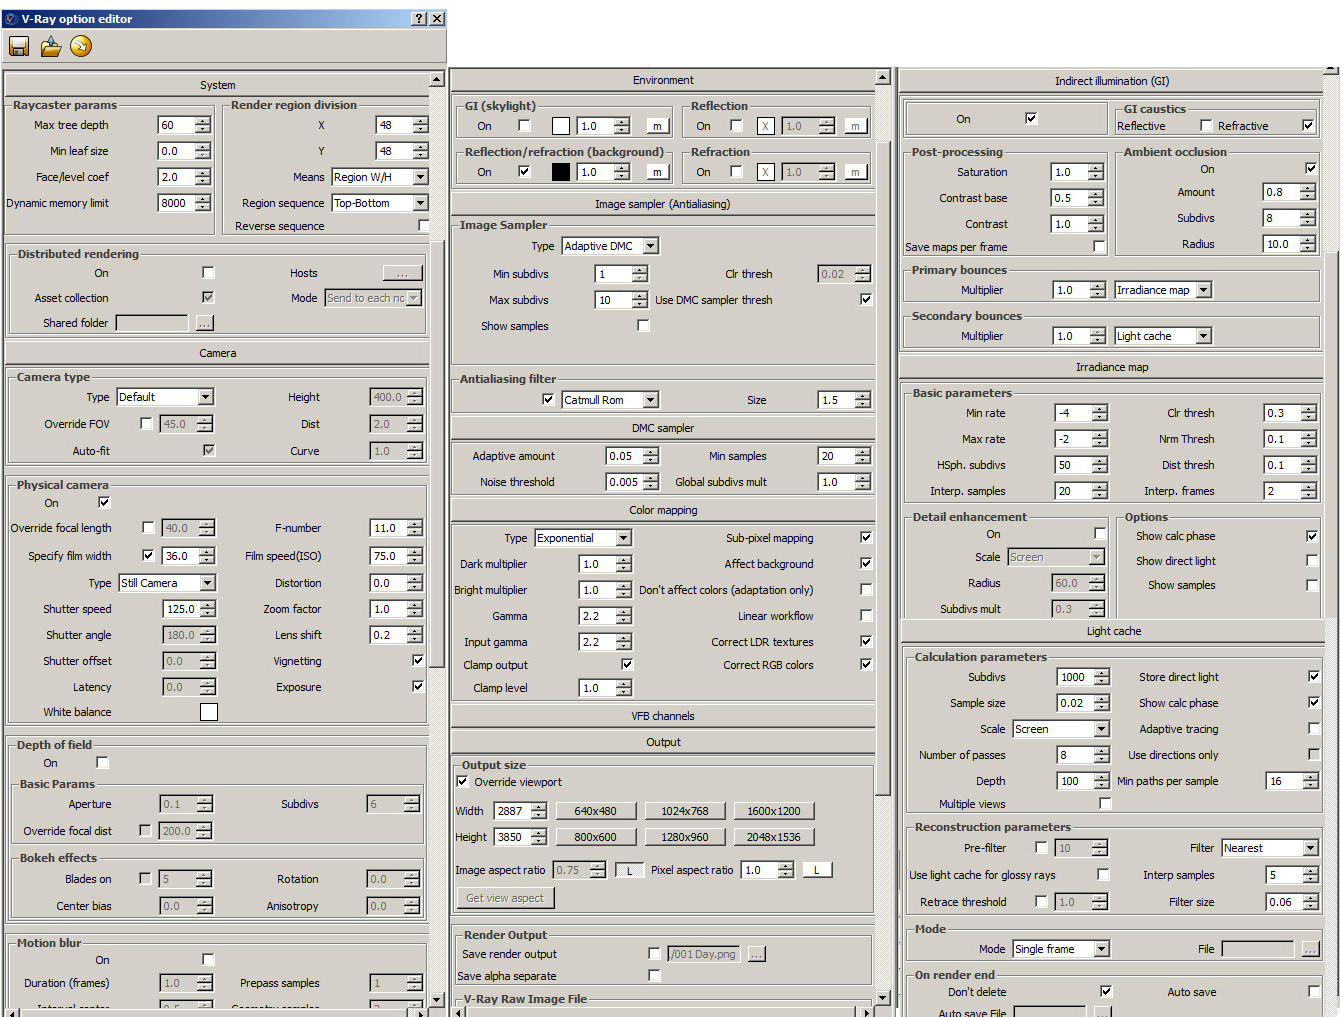
Task: Collapse the Light cache rollout header
Action: click(1112, 631)
